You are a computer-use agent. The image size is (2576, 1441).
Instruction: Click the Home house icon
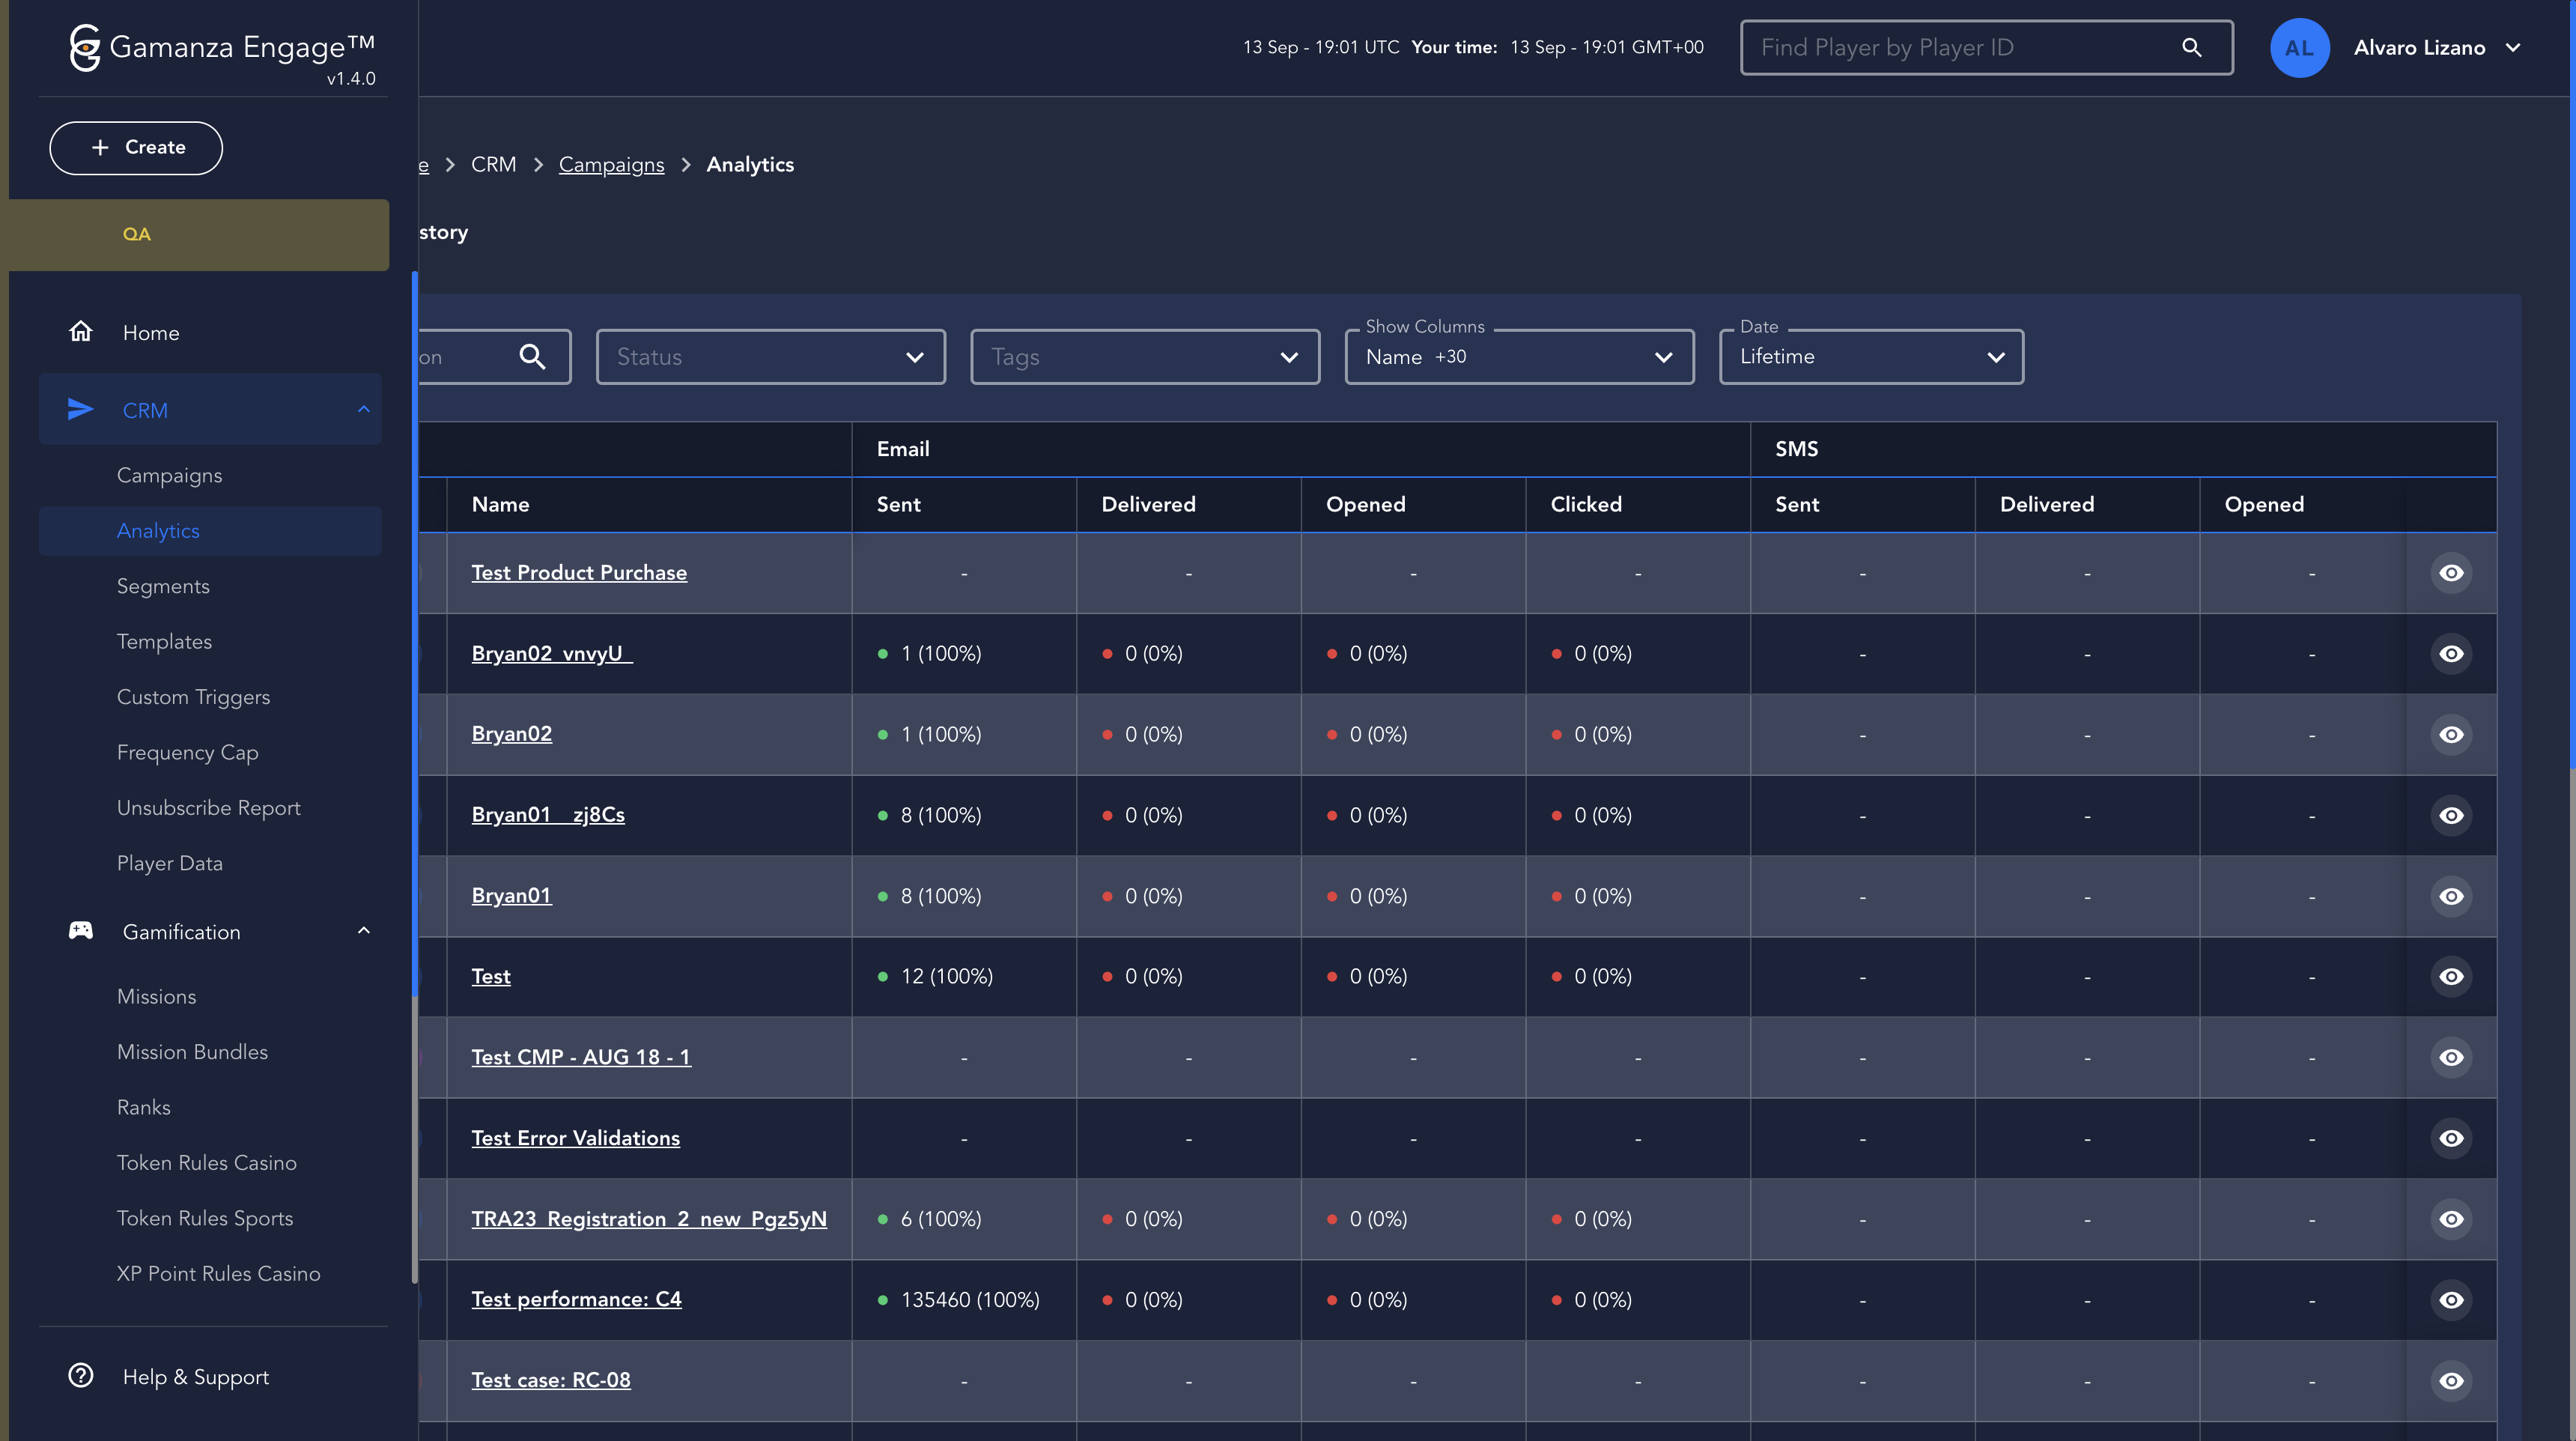pyautogui.click(x=80, y=332)
